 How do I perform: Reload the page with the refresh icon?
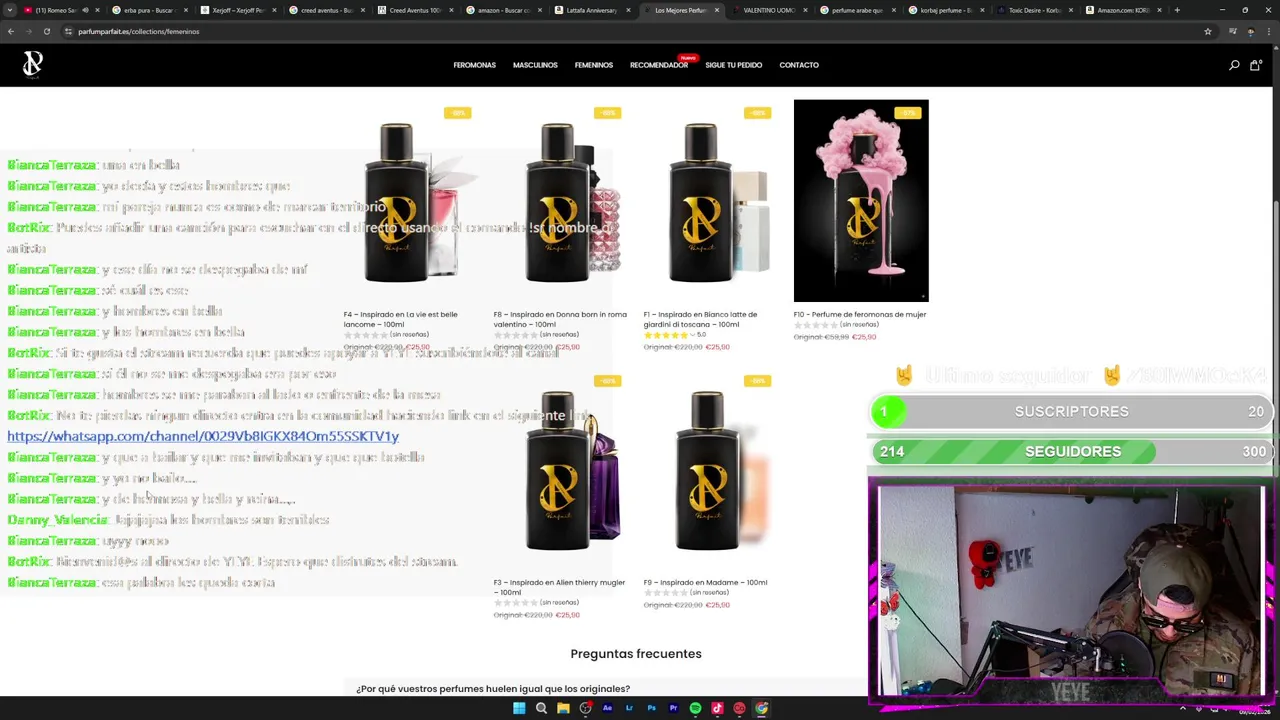46,31
